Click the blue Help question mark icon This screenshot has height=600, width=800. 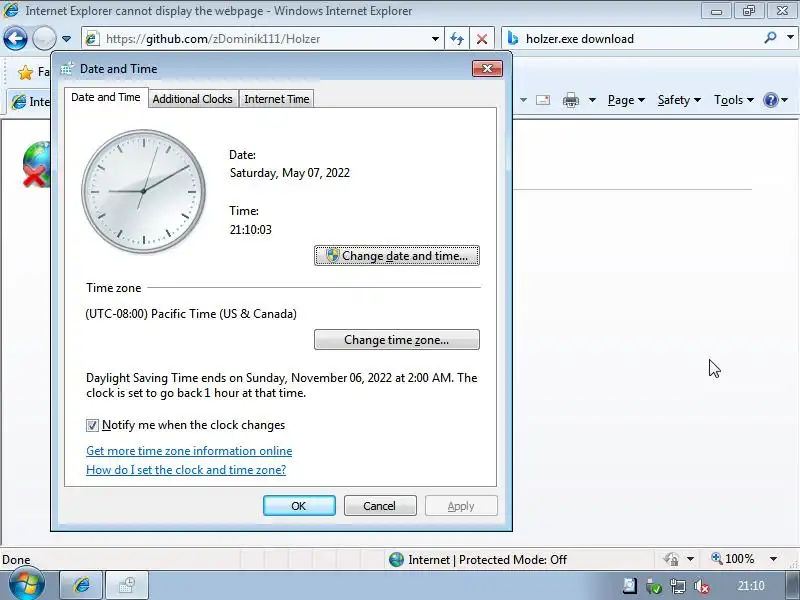[x=770, y=100]
